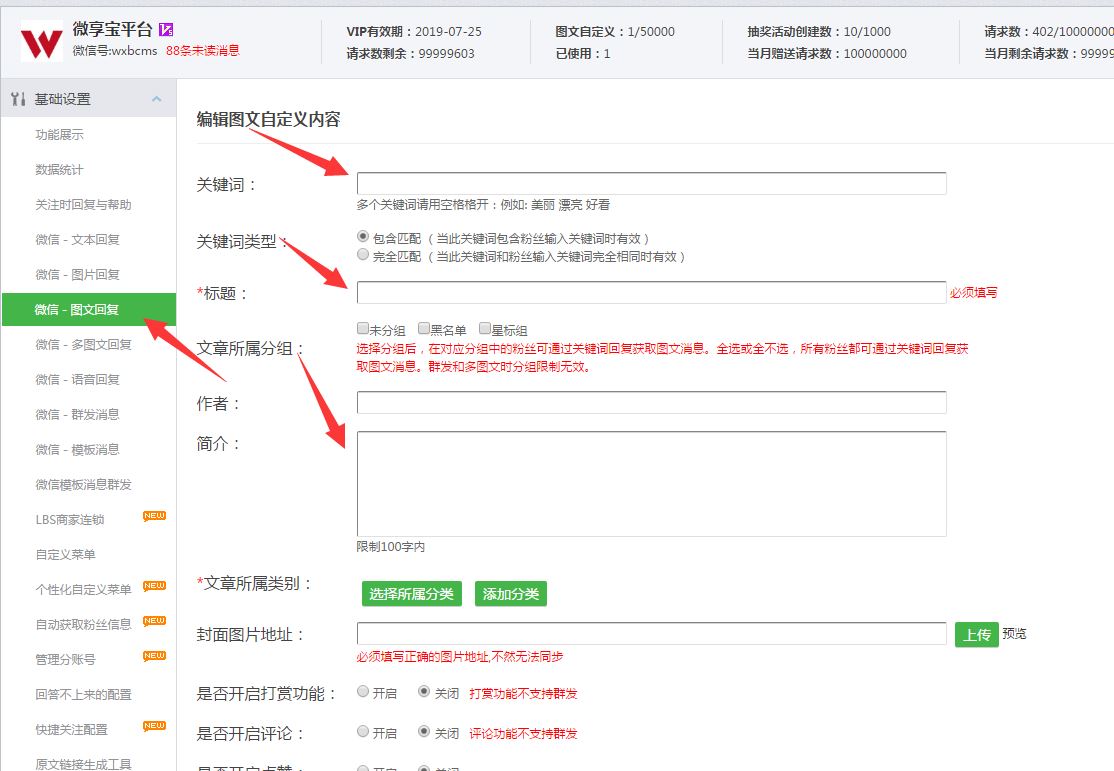Click VIP有效期：2019-07-25 text
Viewport: 1114px width, 771px height.
point(414,31)
